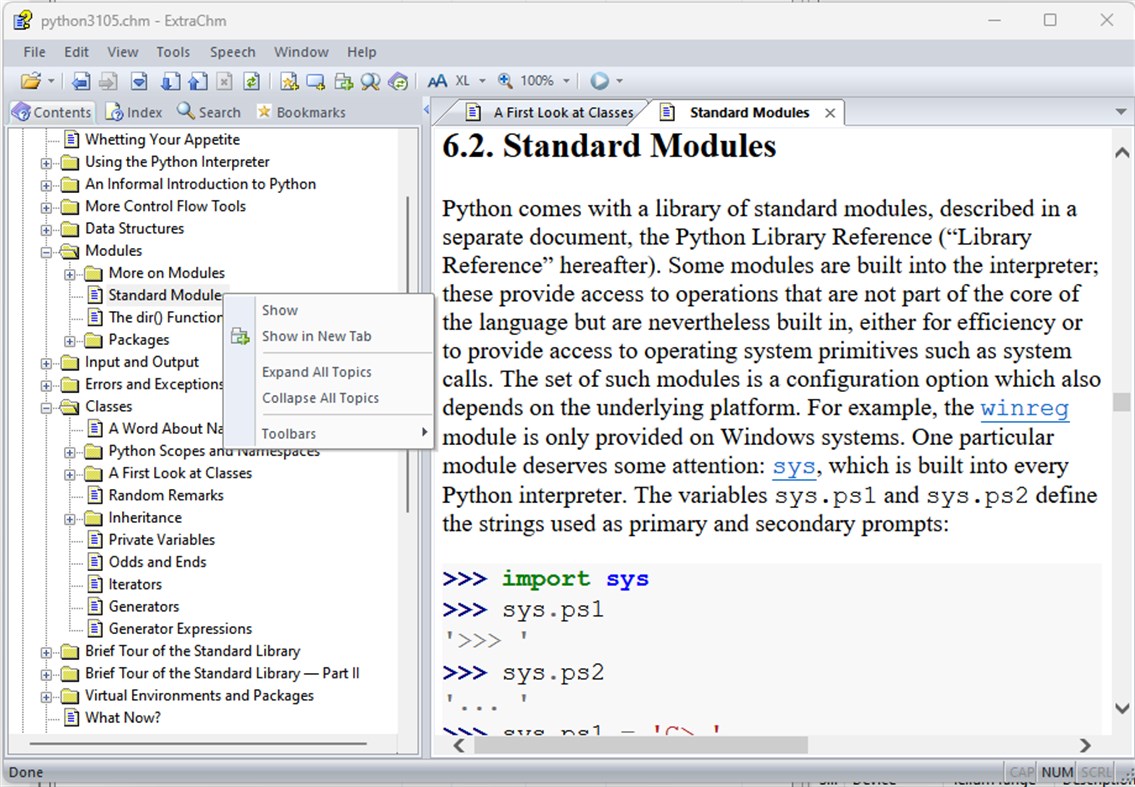This screenshot has height=787, width=1135.
Task: Select the Private Variables topic
Action: [x=161, y=539]
